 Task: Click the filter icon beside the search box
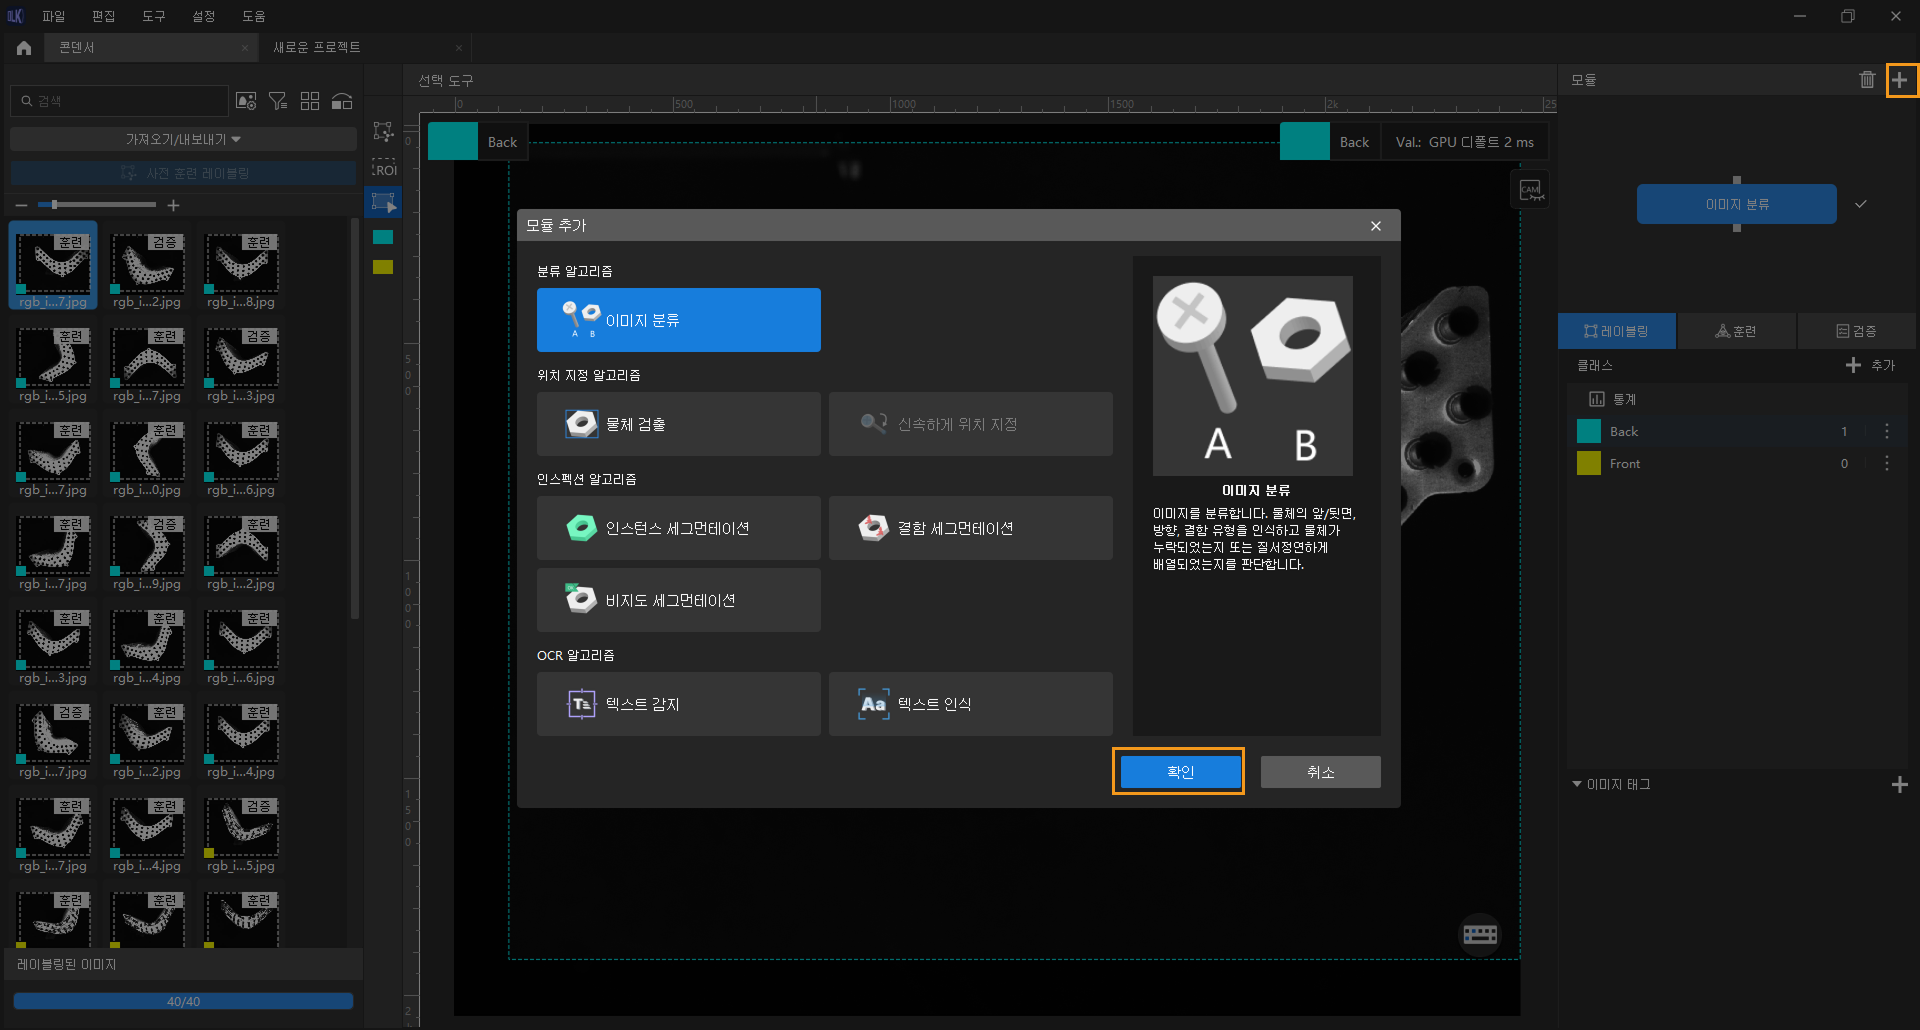tap(278, 101)
